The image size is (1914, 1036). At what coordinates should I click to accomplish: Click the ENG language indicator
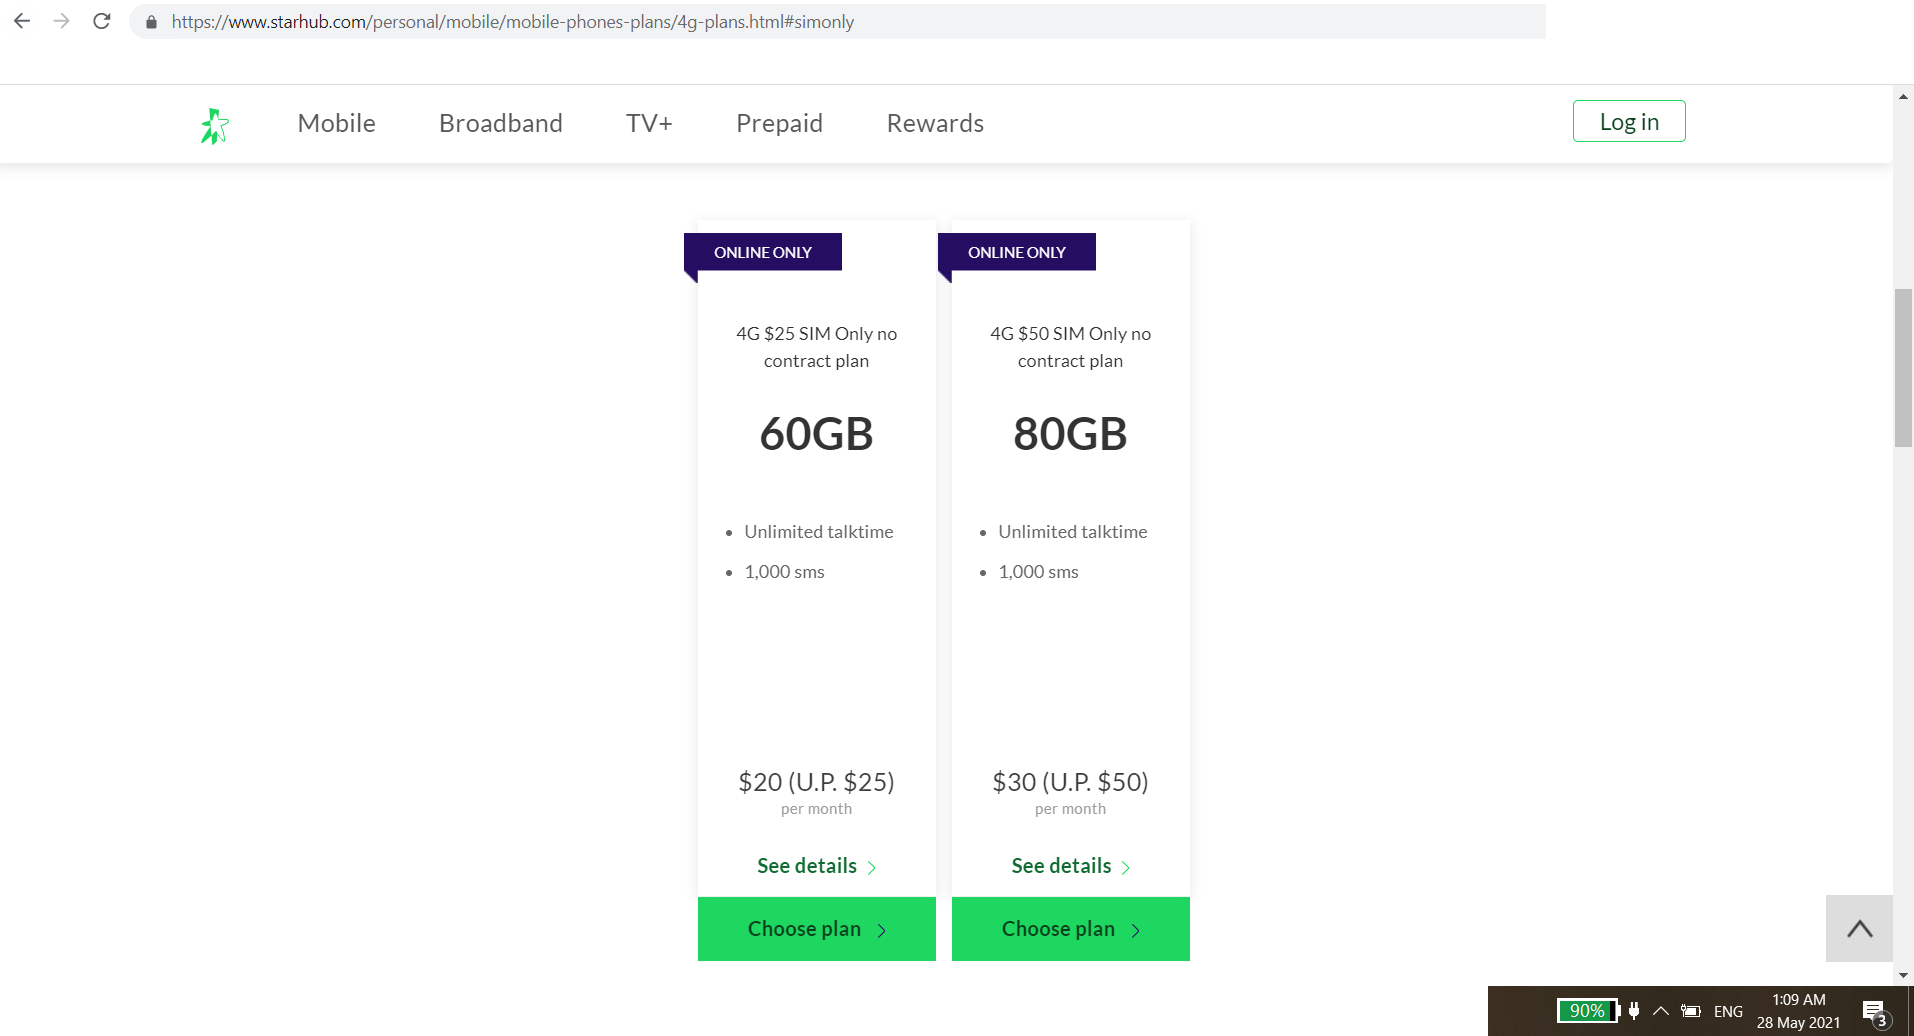click(1728, 1011)
